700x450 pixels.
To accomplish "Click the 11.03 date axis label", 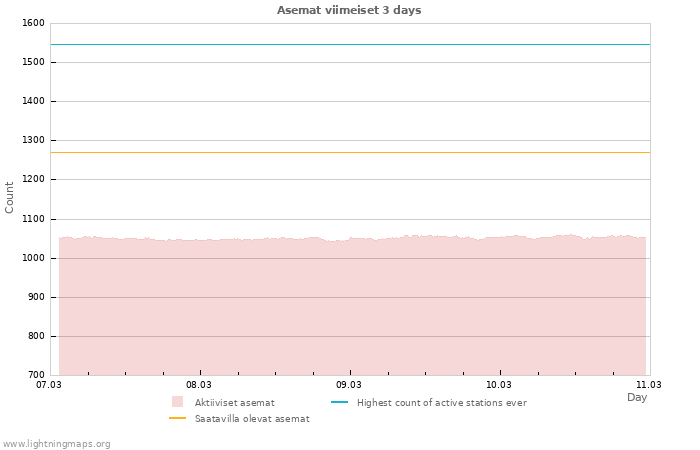I will click(649, 385).
